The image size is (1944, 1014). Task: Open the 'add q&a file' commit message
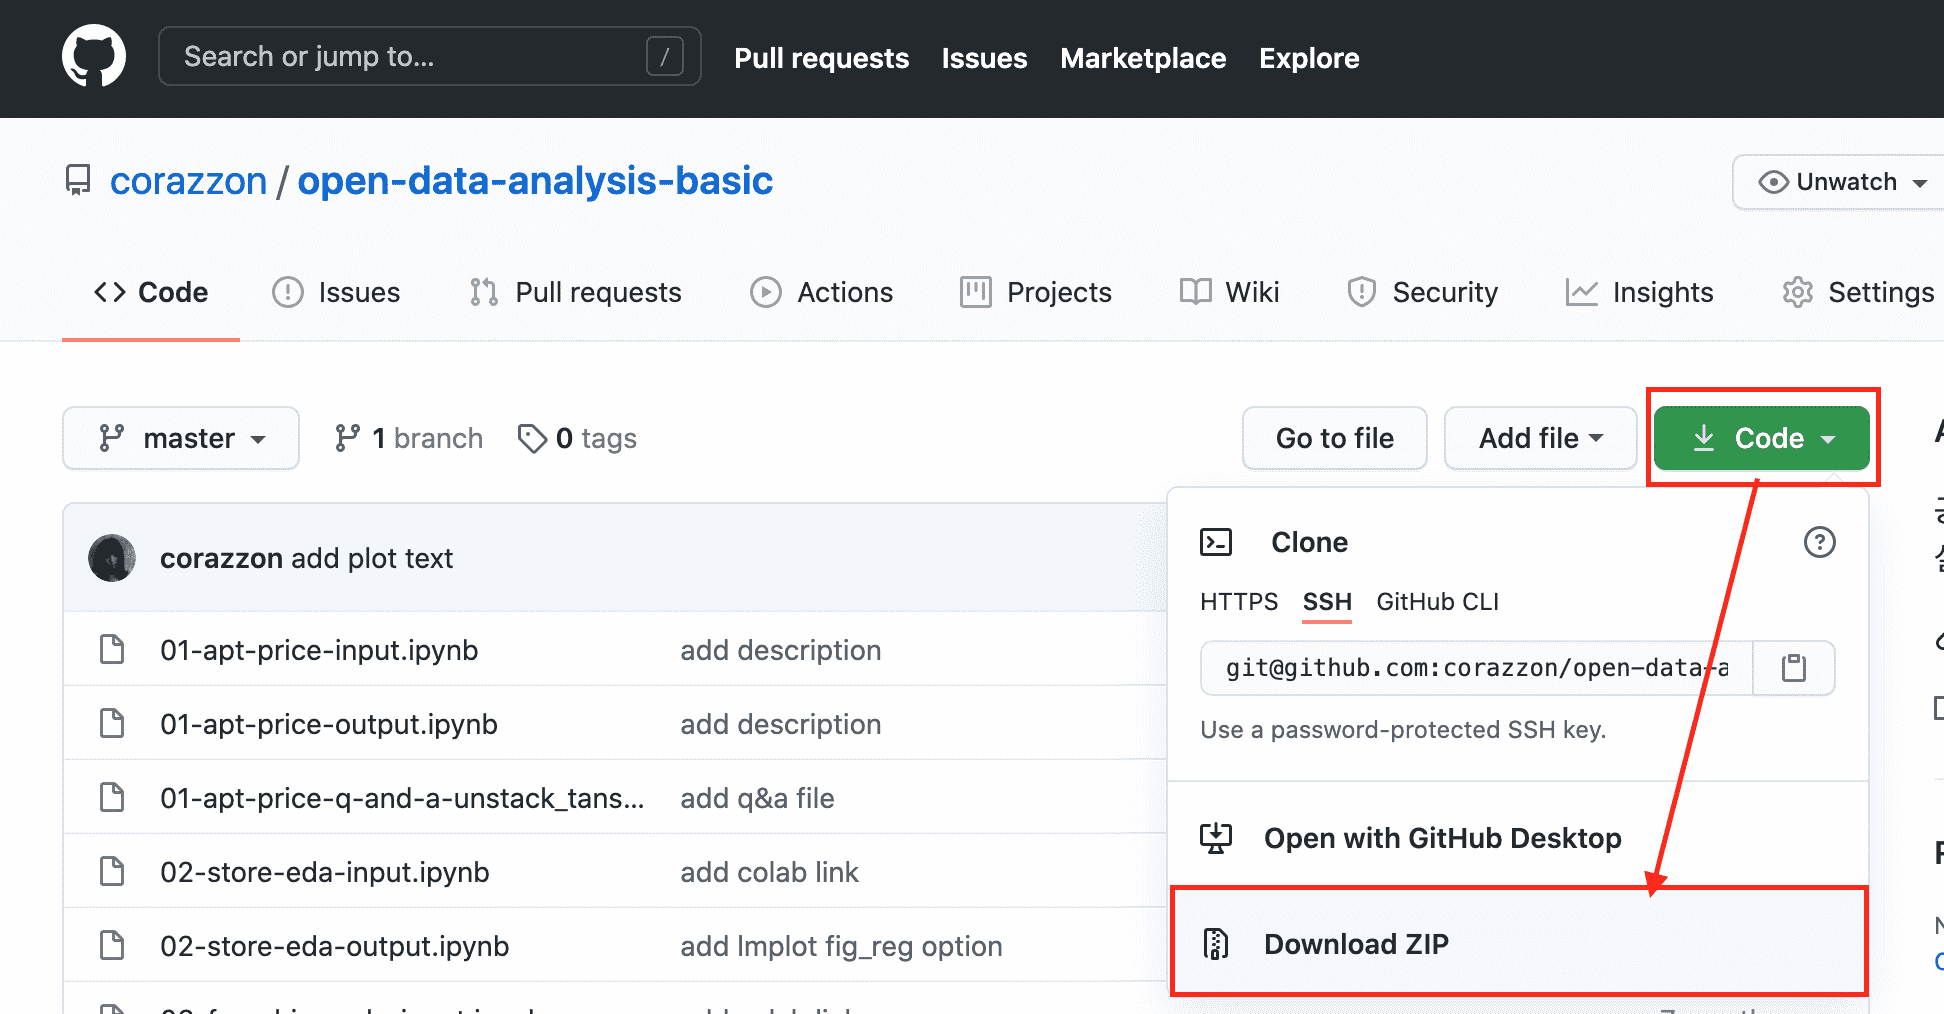click(x=757, y=798)
